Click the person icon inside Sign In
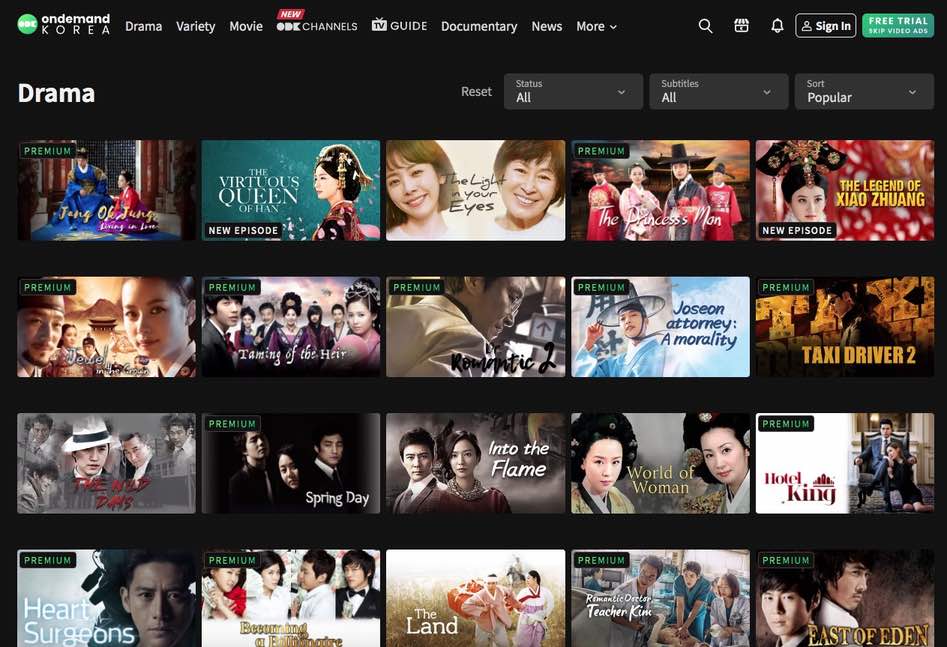This screenshot has width=947, height=647. point(807,25)
